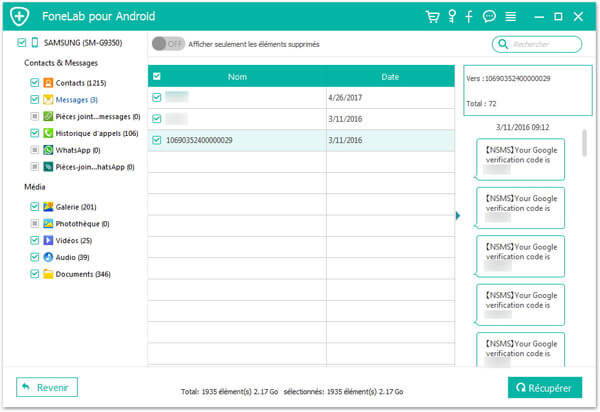Click the Contacts category icon
Viewport: 600px width, 412px height.
[48, 83]
